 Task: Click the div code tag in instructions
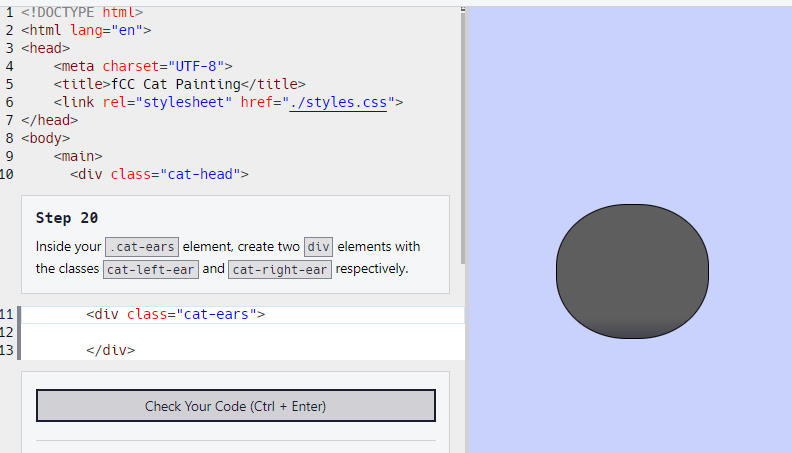tap(318, 247)
